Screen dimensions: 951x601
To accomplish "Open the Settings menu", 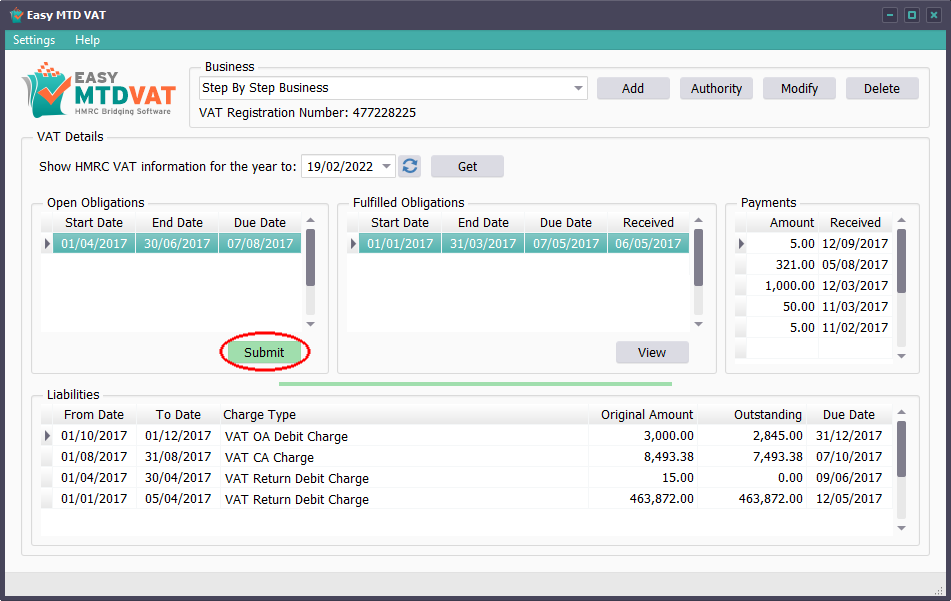I will pos(34,40).
